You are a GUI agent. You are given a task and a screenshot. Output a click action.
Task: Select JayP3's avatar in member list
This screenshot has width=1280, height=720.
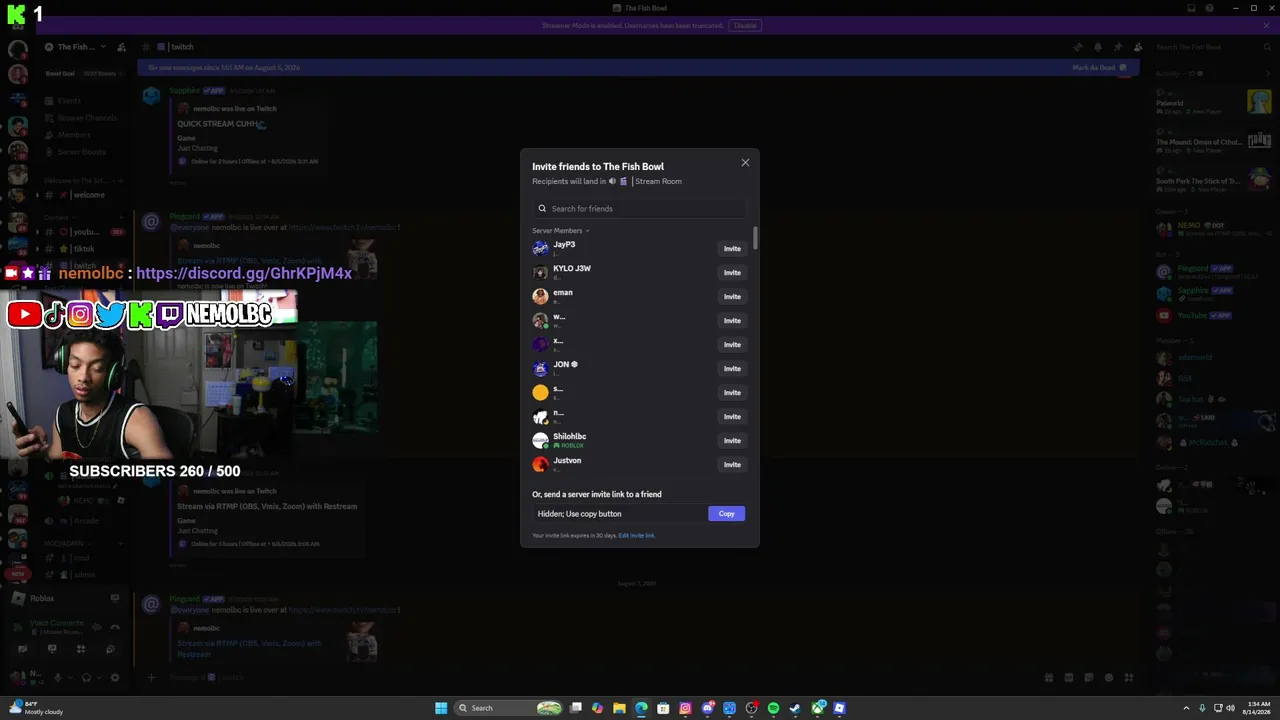(x=540, y=248)
